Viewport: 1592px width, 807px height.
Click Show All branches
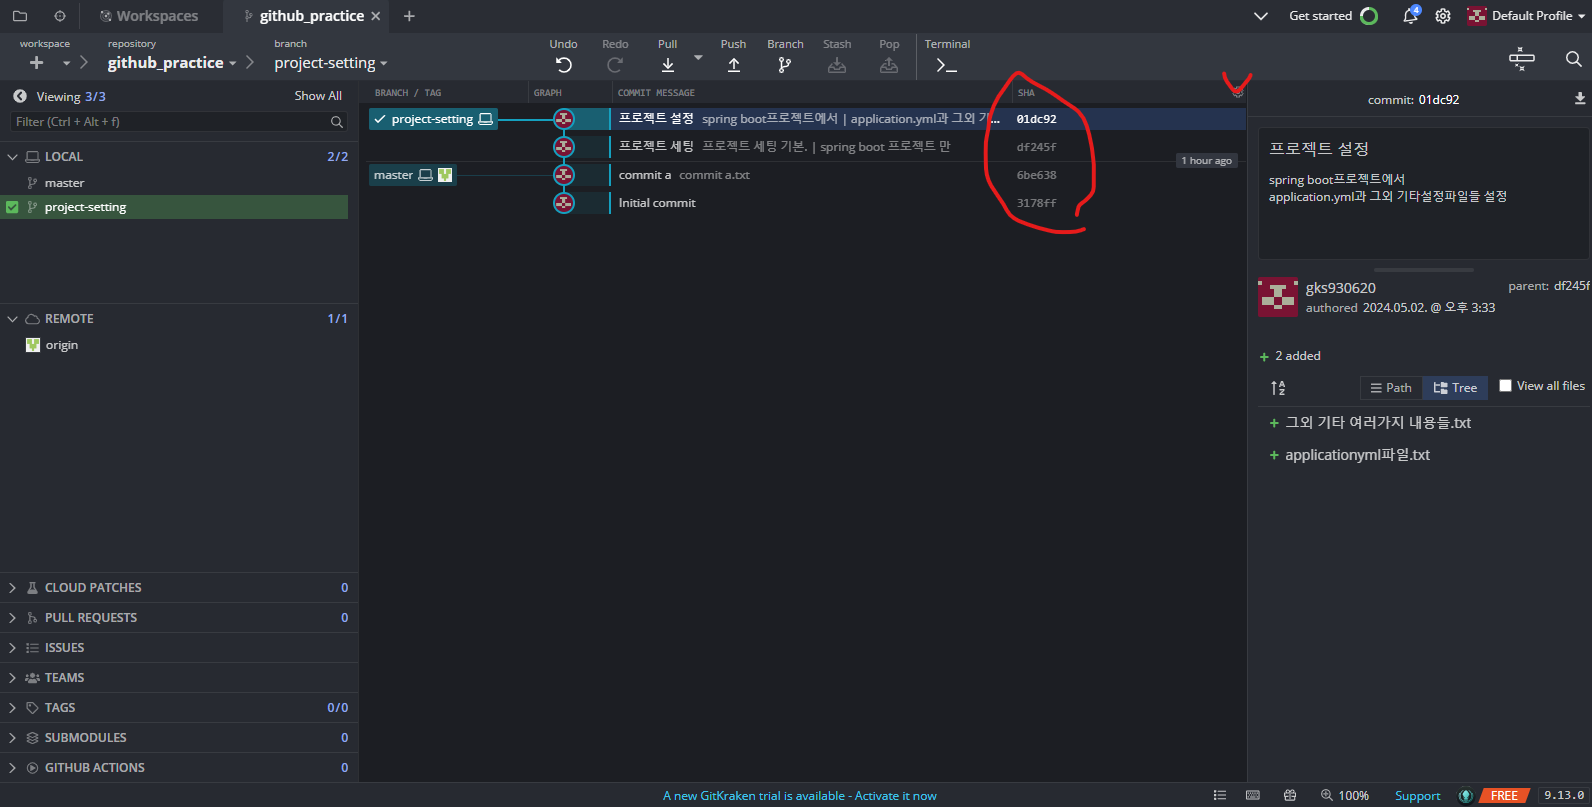tap(318, 96)
